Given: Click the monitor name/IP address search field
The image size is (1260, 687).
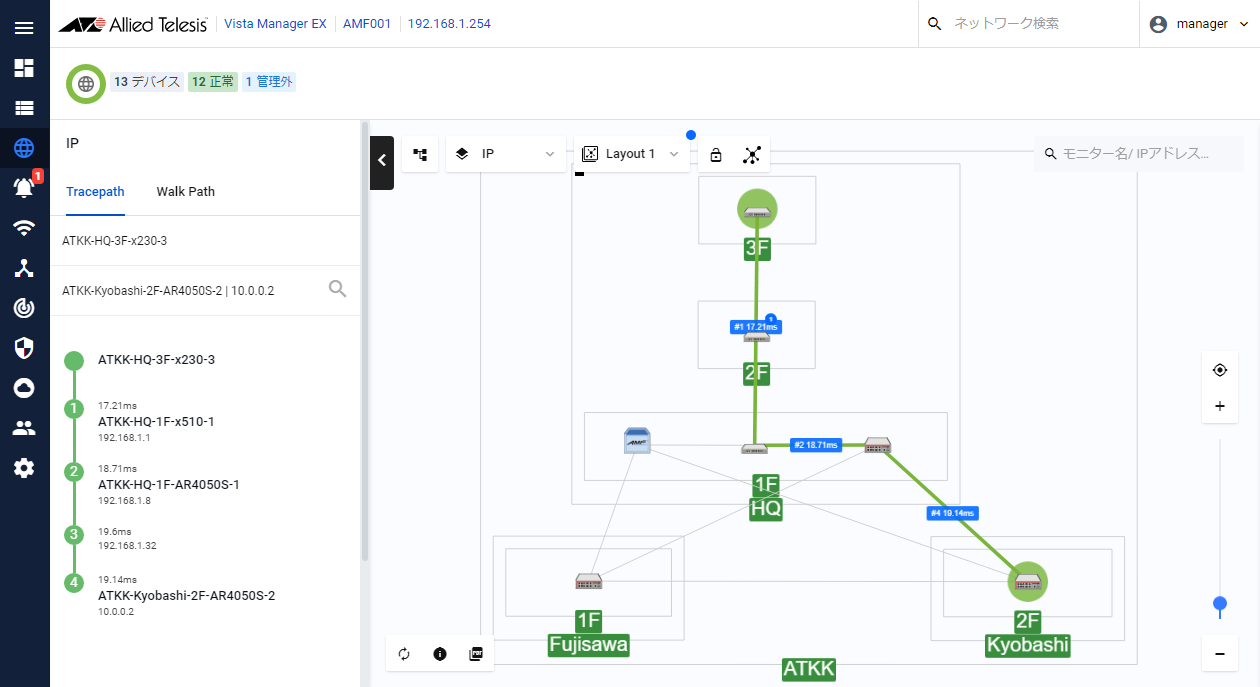Looking at the screenshot, I should (1138, 154).
